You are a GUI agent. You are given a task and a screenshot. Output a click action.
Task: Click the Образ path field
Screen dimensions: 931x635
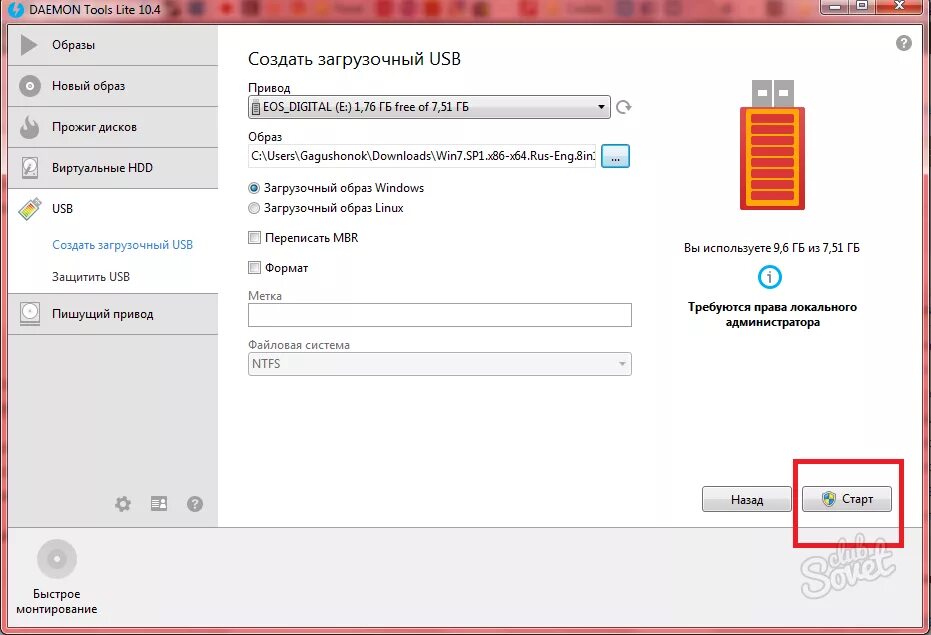click(422, 156)
